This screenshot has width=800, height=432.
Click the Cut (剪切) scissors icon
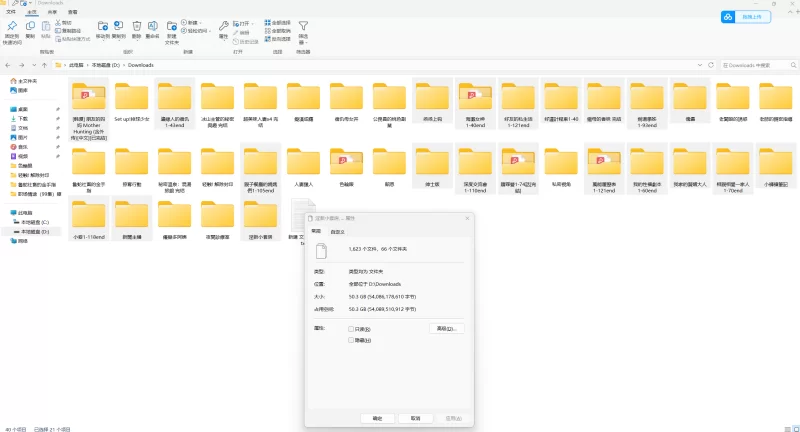[58, 22]
